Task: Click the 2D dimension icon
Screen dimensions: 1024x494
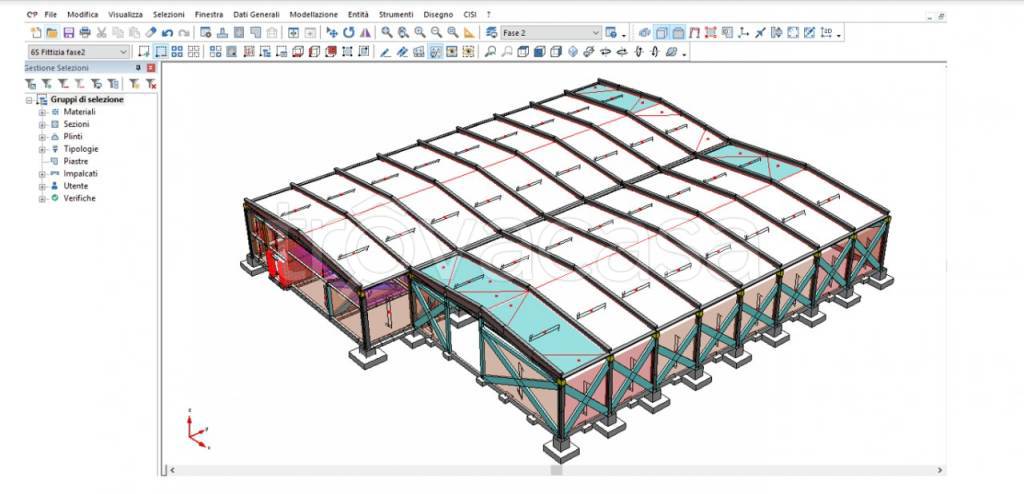Action: click(827, 33)
